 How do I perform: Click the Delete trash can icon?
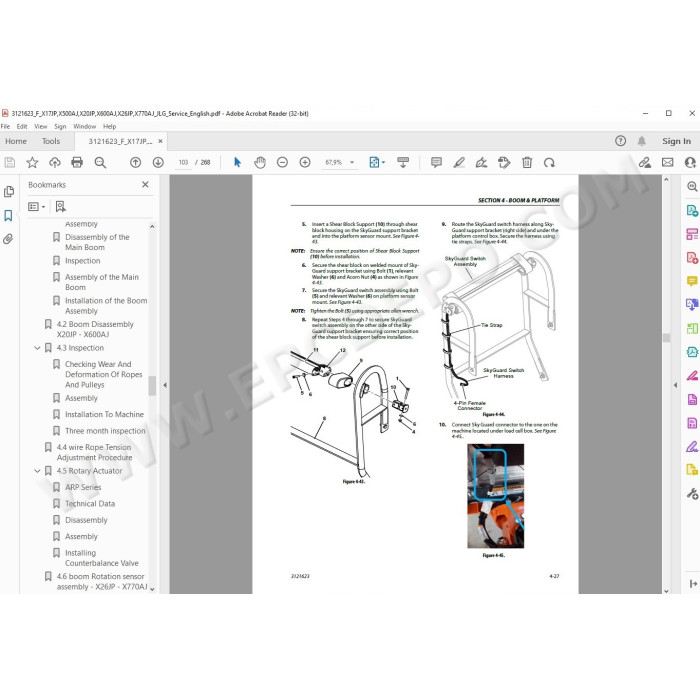[527, 162]
